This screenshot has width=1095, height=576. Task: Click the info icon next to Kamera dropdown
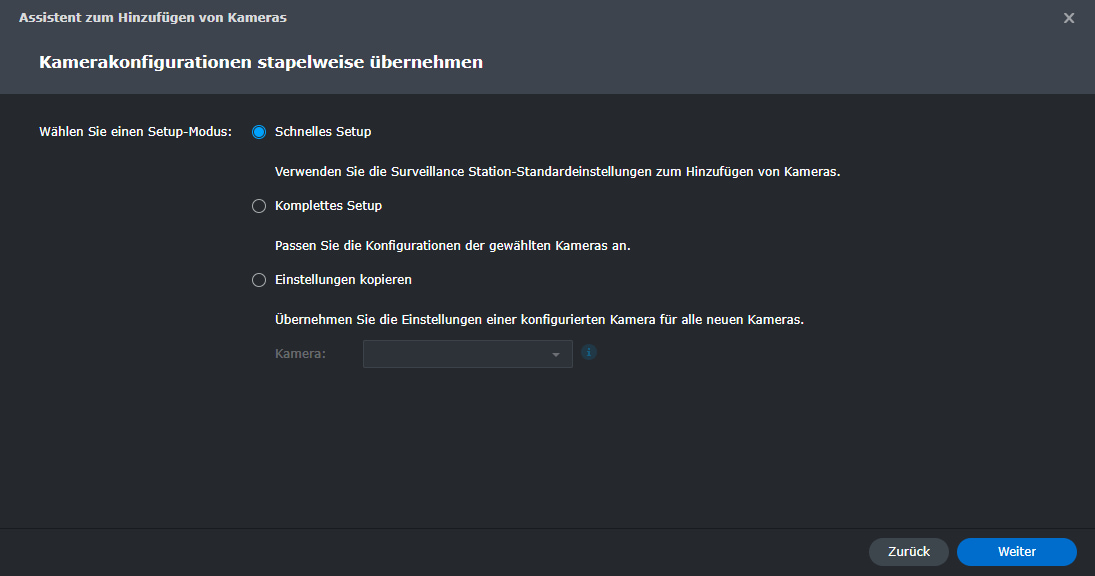tap(589, 353)
